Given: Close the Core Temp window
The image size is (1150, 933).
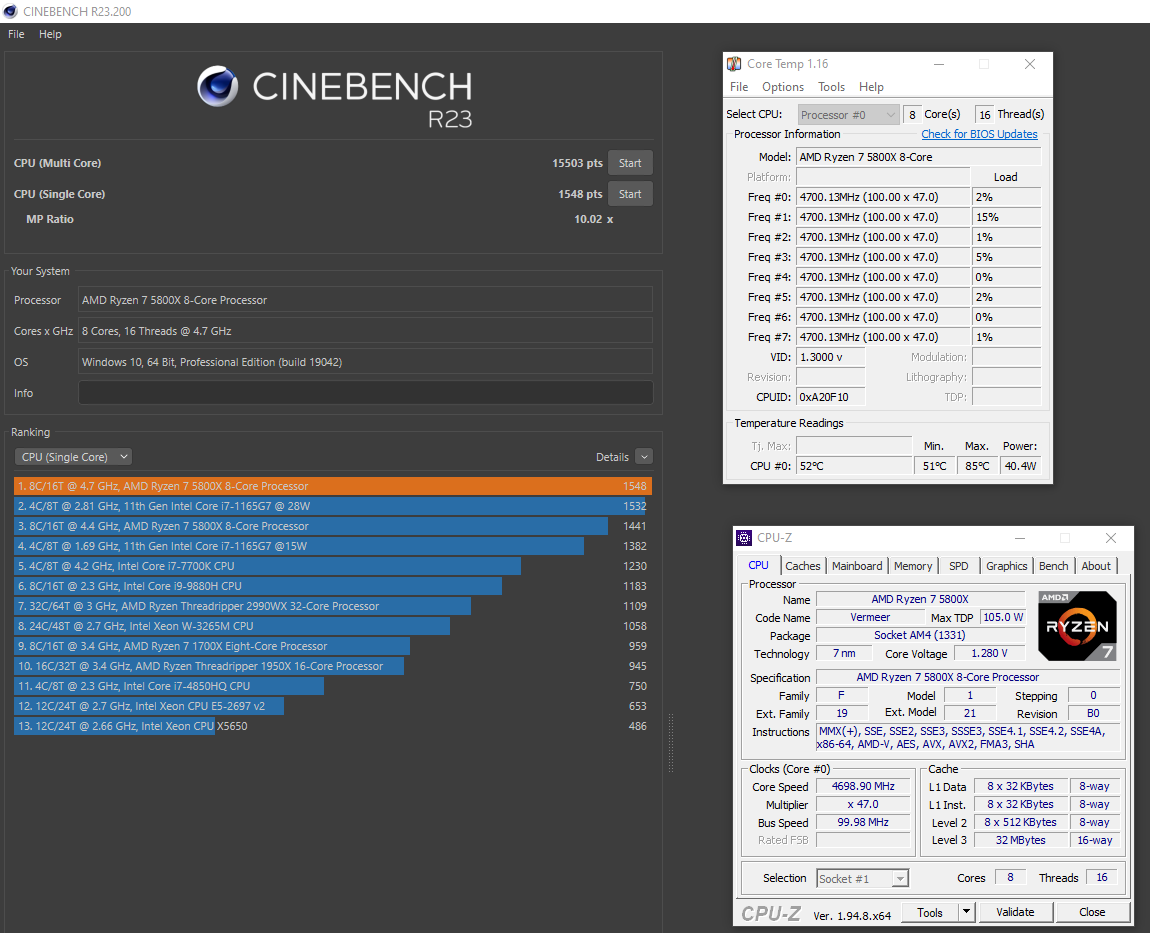Looking at the screenshot, I should click(x=1030, y=64).
